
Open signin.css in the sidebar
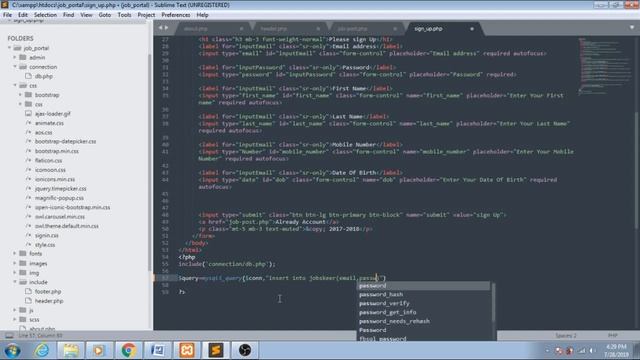click(x=47, y=236)
